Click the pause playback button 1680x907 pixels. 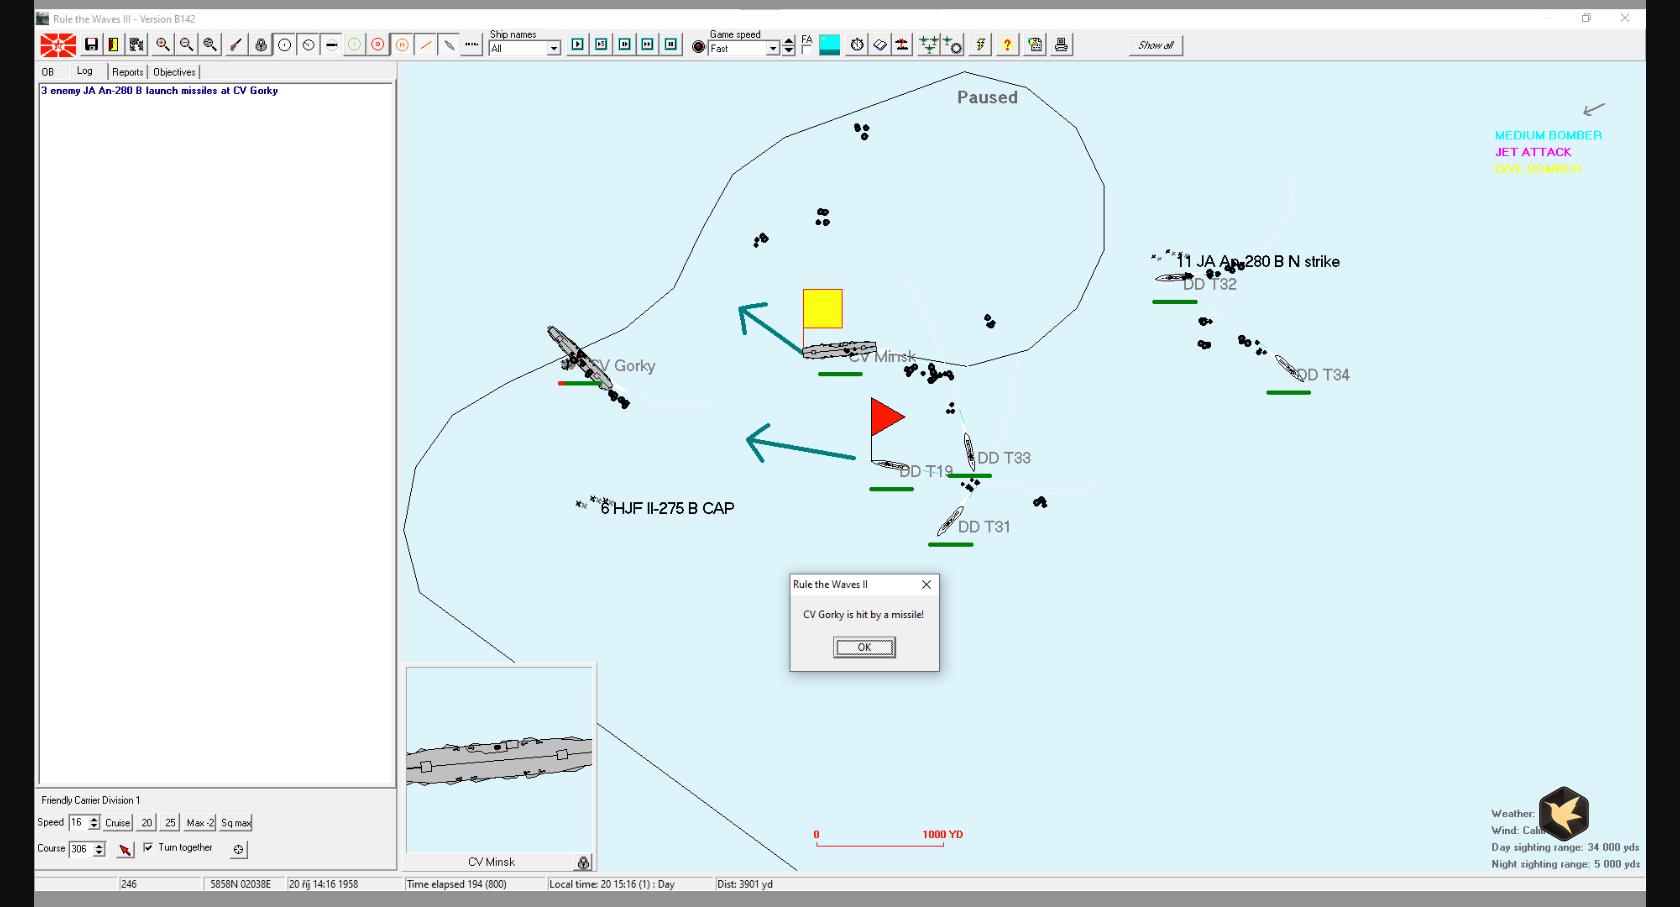(x=671, y=45)
